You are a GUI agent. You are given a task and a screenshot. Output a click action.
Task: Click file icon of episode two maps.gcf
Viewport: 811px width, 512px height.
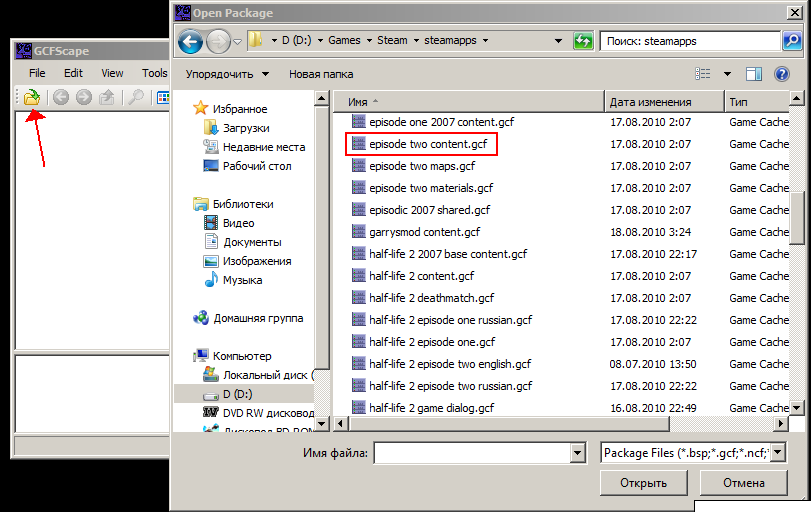[358, 165]
